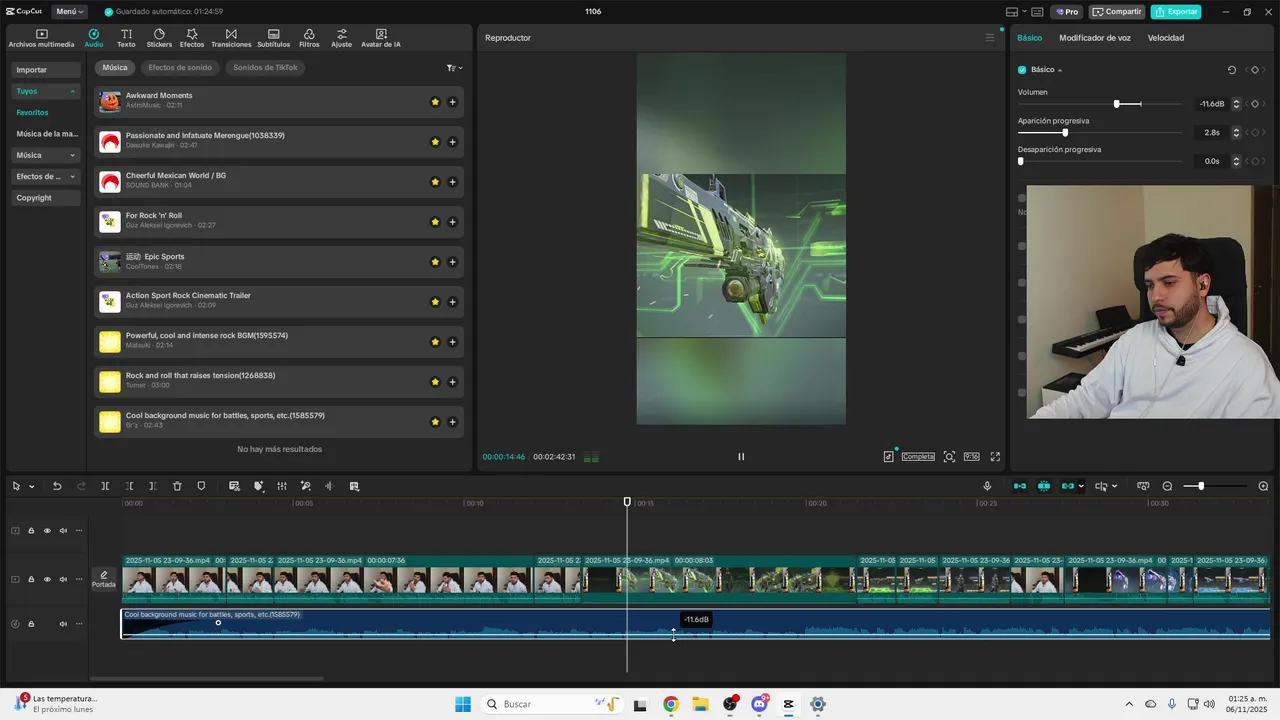Click the Exportar button

pyautogui.click(x=1176, y=12)
